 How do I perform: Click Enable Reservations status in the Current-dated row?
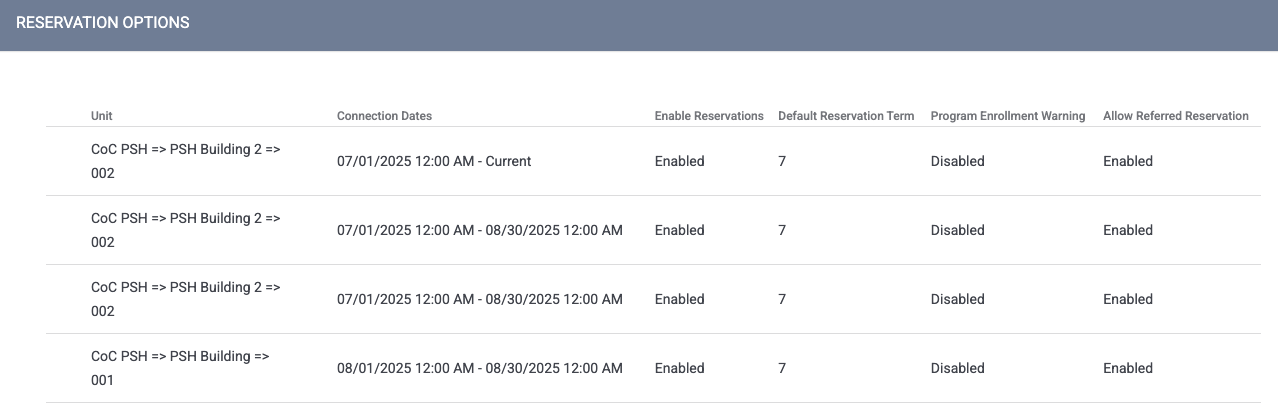[x=679, y=161]
